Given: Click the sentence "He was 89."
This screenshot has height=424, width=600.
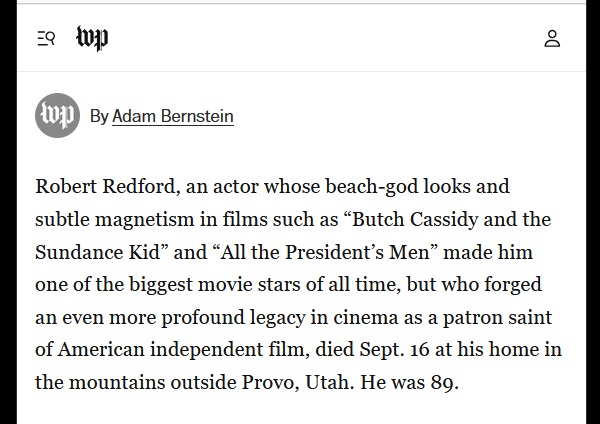Looking at the screenshot, I should point(407,383).
